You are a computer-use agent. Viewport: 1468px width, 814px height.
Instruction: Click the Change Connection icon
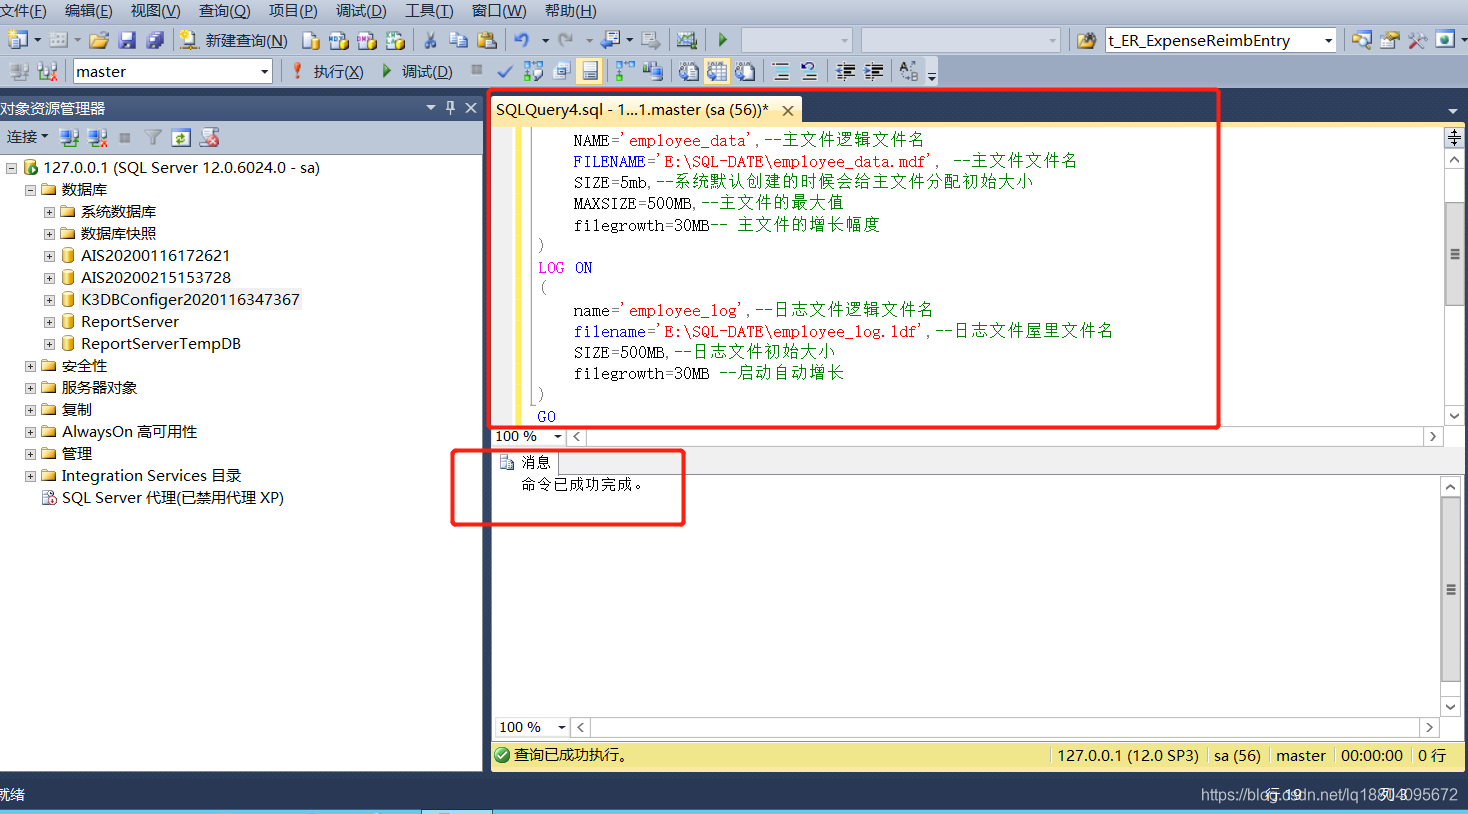[47, 71]
